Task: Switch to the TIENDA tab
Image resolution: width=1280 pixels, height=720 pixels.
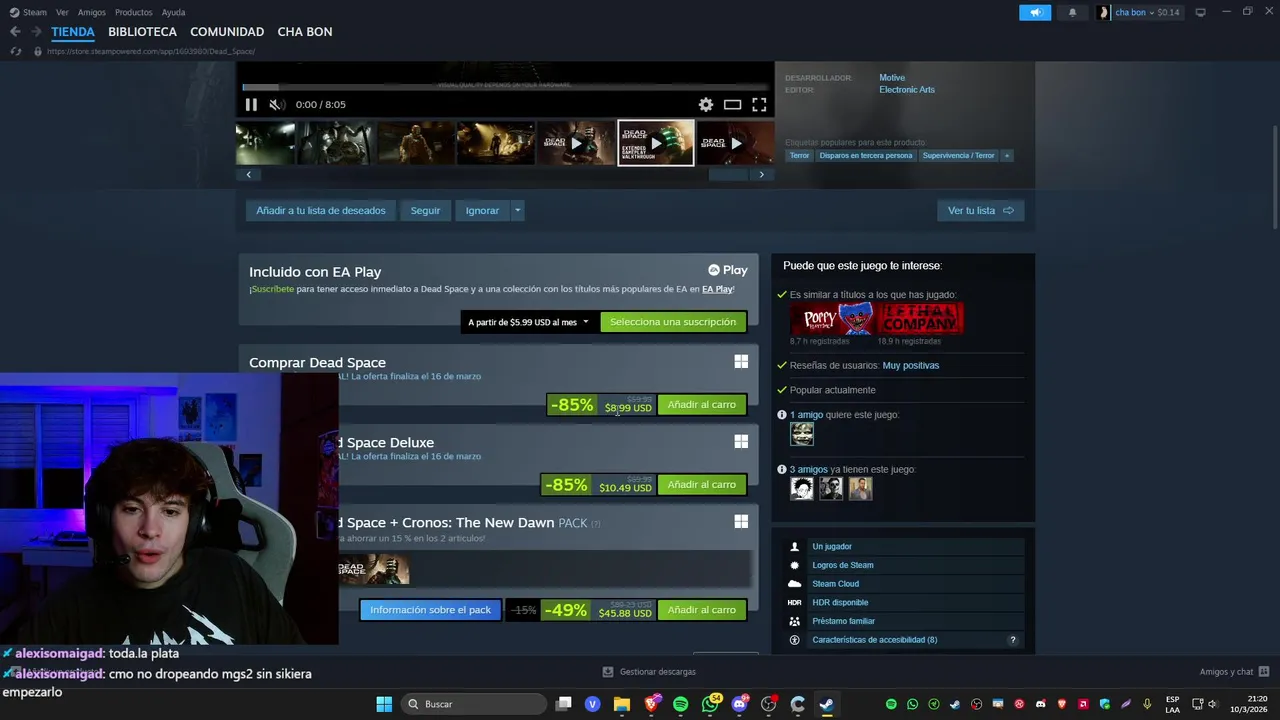Action: [x=73, y=32]
